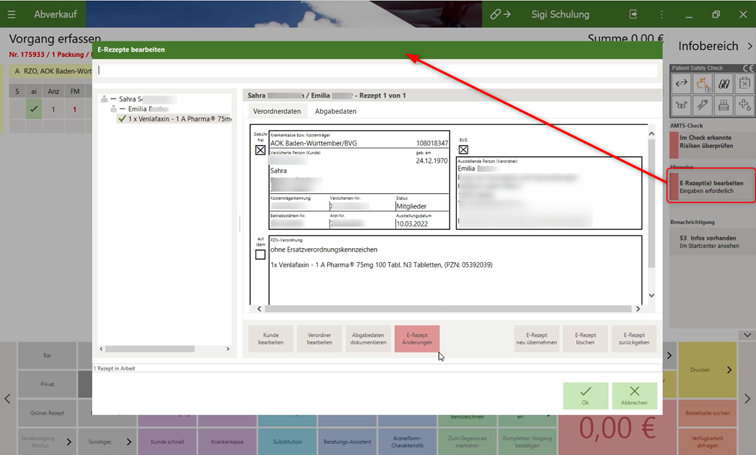Viewport: 756px width, 455px height.
Task: Click the Bar payment button
Action: pyautogui.click(x=47, y=355)
